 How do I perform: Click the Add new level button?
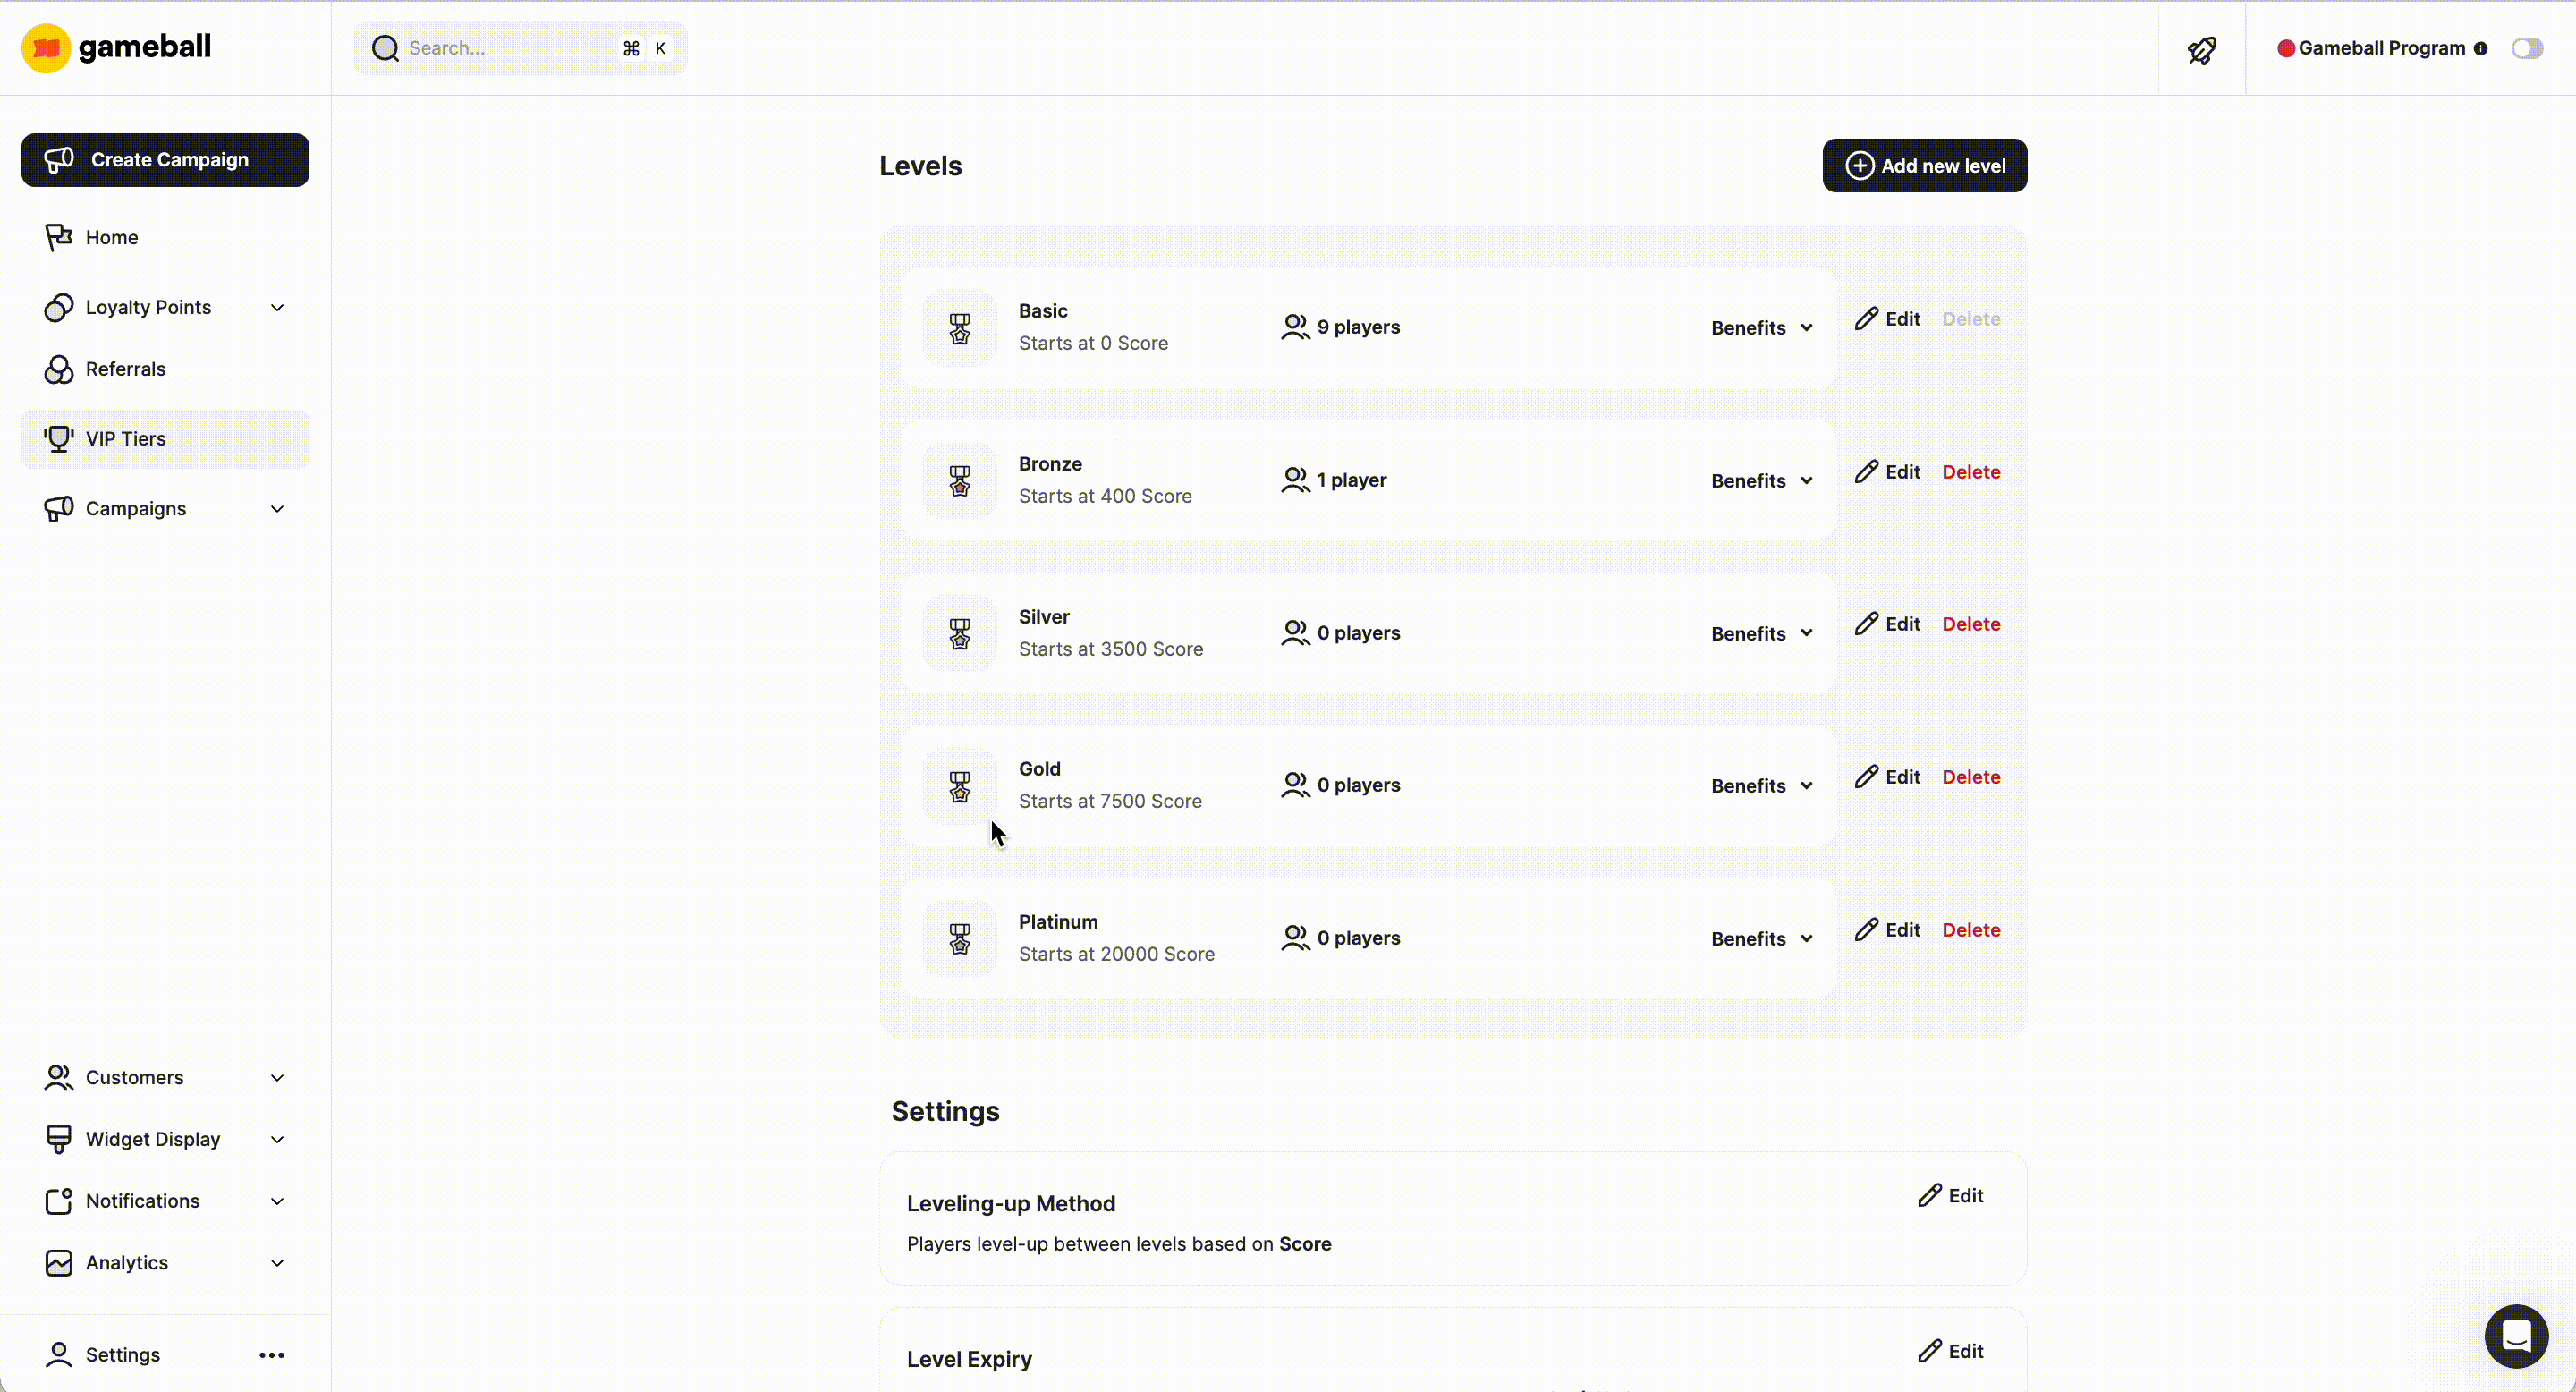click(1924, 165)
